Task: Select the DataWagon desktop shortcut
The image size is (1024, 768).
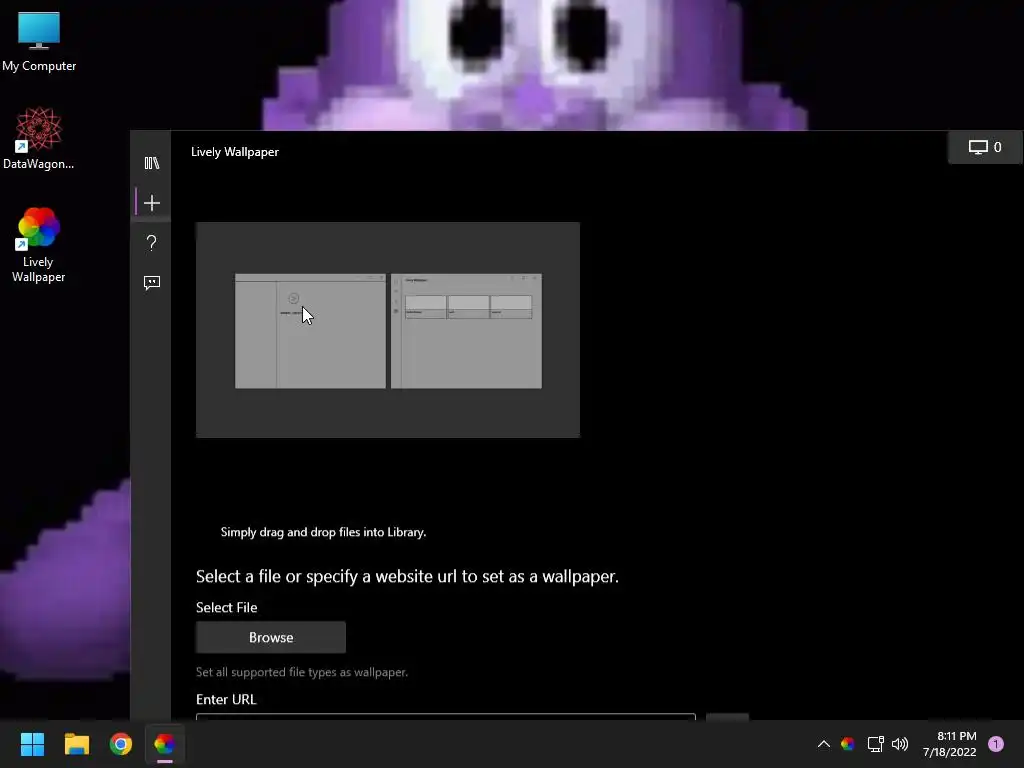Action: (x=39, y=138)
